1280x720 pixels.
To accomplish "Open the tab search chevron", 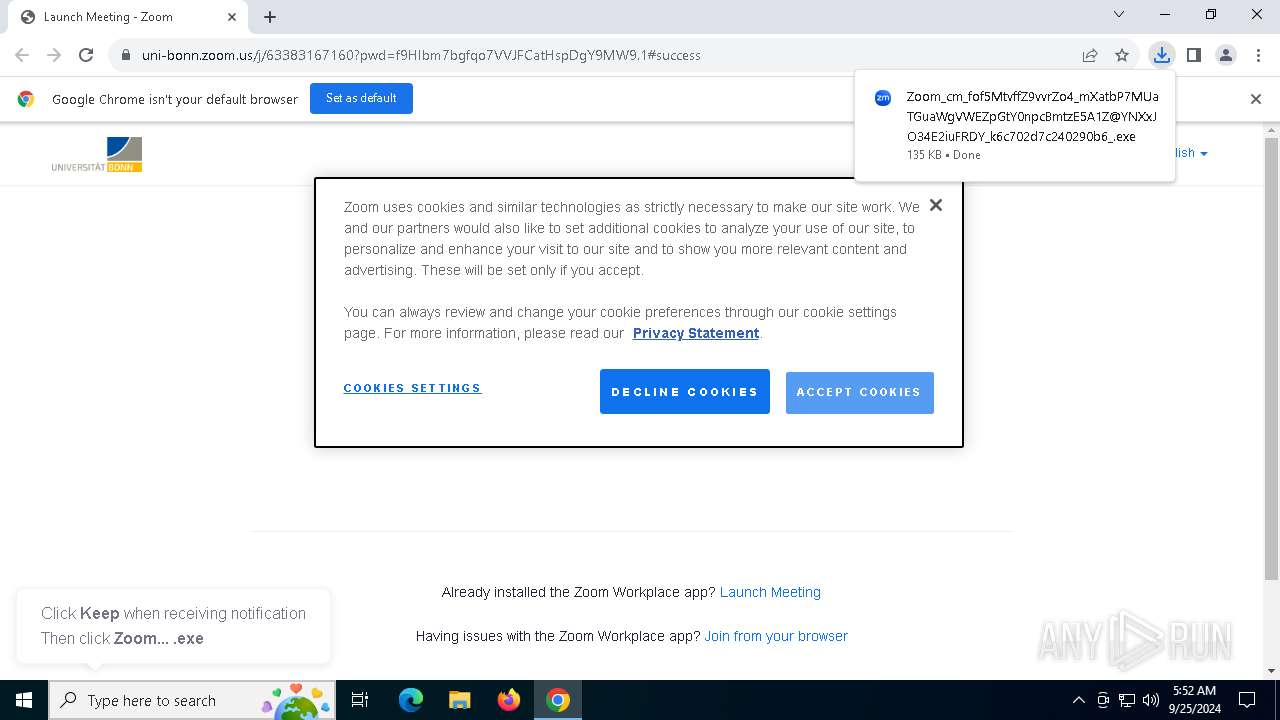I will click(x=1119, y=14).
